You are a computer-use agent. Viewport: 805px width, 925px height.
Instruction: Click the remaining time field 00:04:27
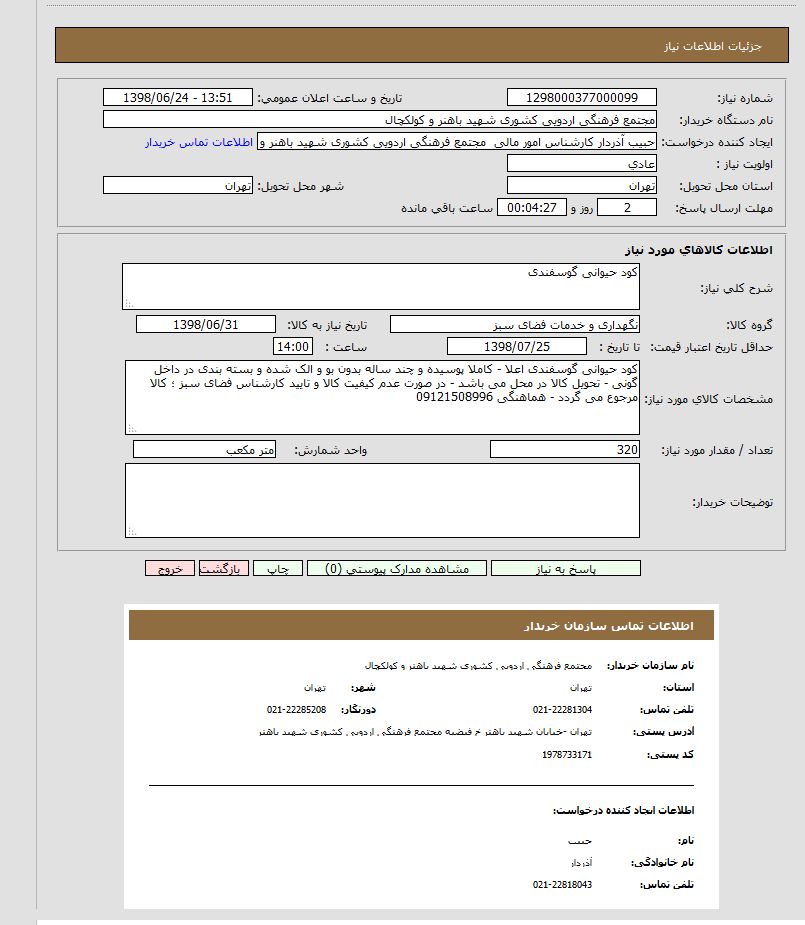coord(533,208)
